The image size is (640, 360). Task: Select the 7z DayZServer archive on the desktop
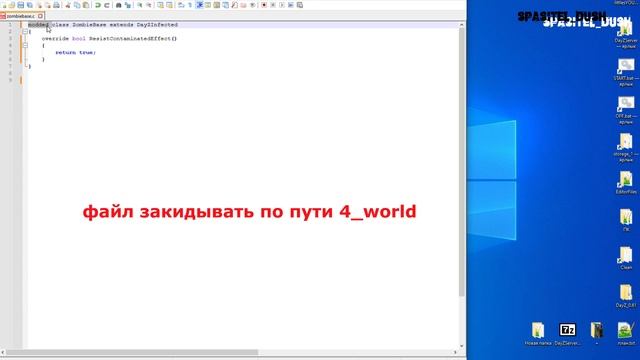[567, 334]
